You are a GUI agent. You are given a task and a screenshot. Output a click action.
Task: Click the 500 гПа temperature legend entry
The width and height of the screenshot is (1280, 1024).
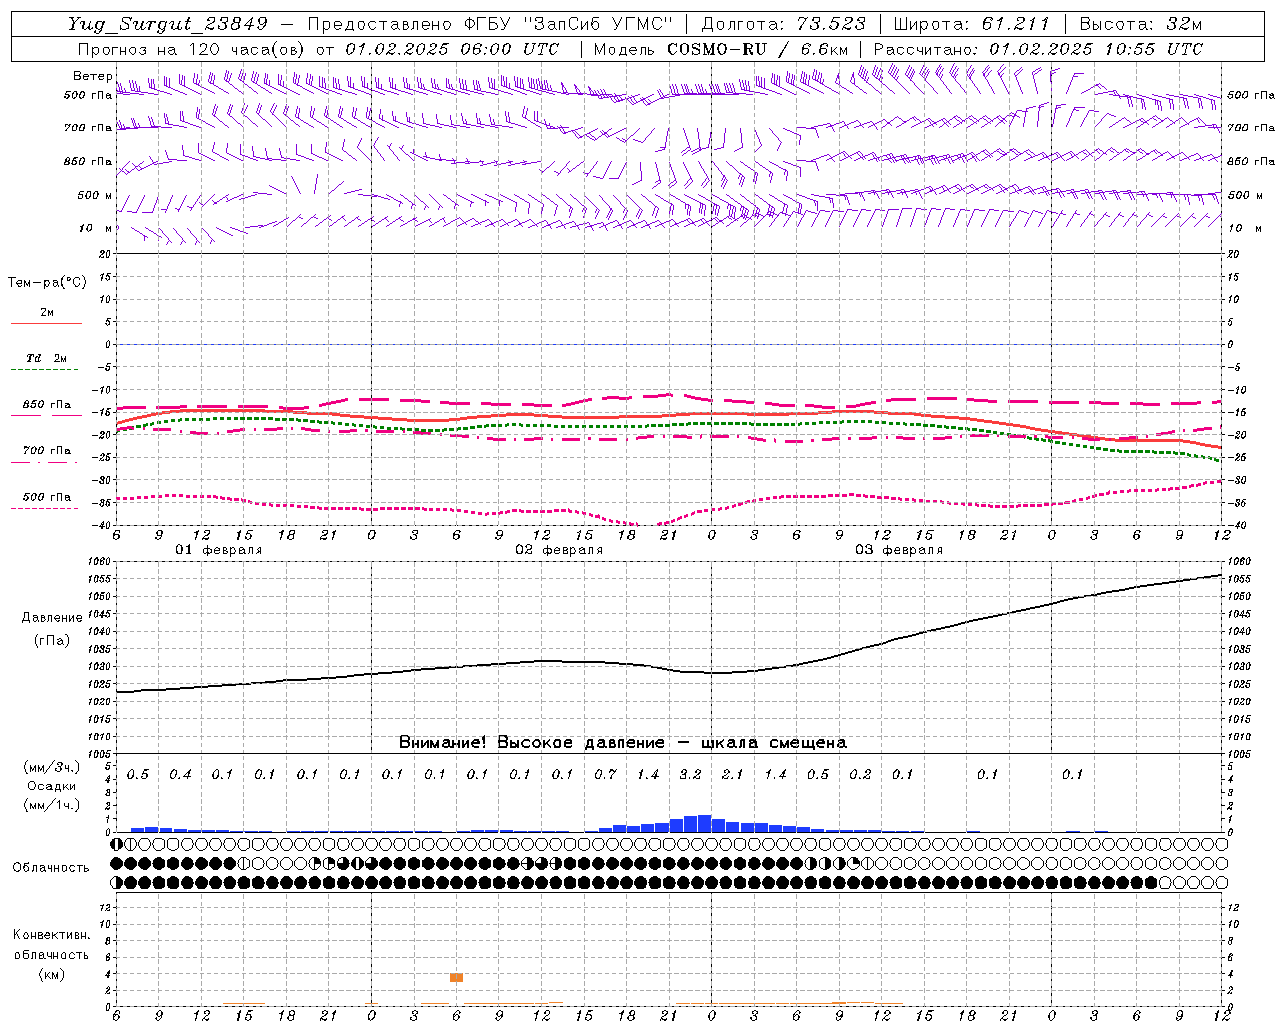47,497
